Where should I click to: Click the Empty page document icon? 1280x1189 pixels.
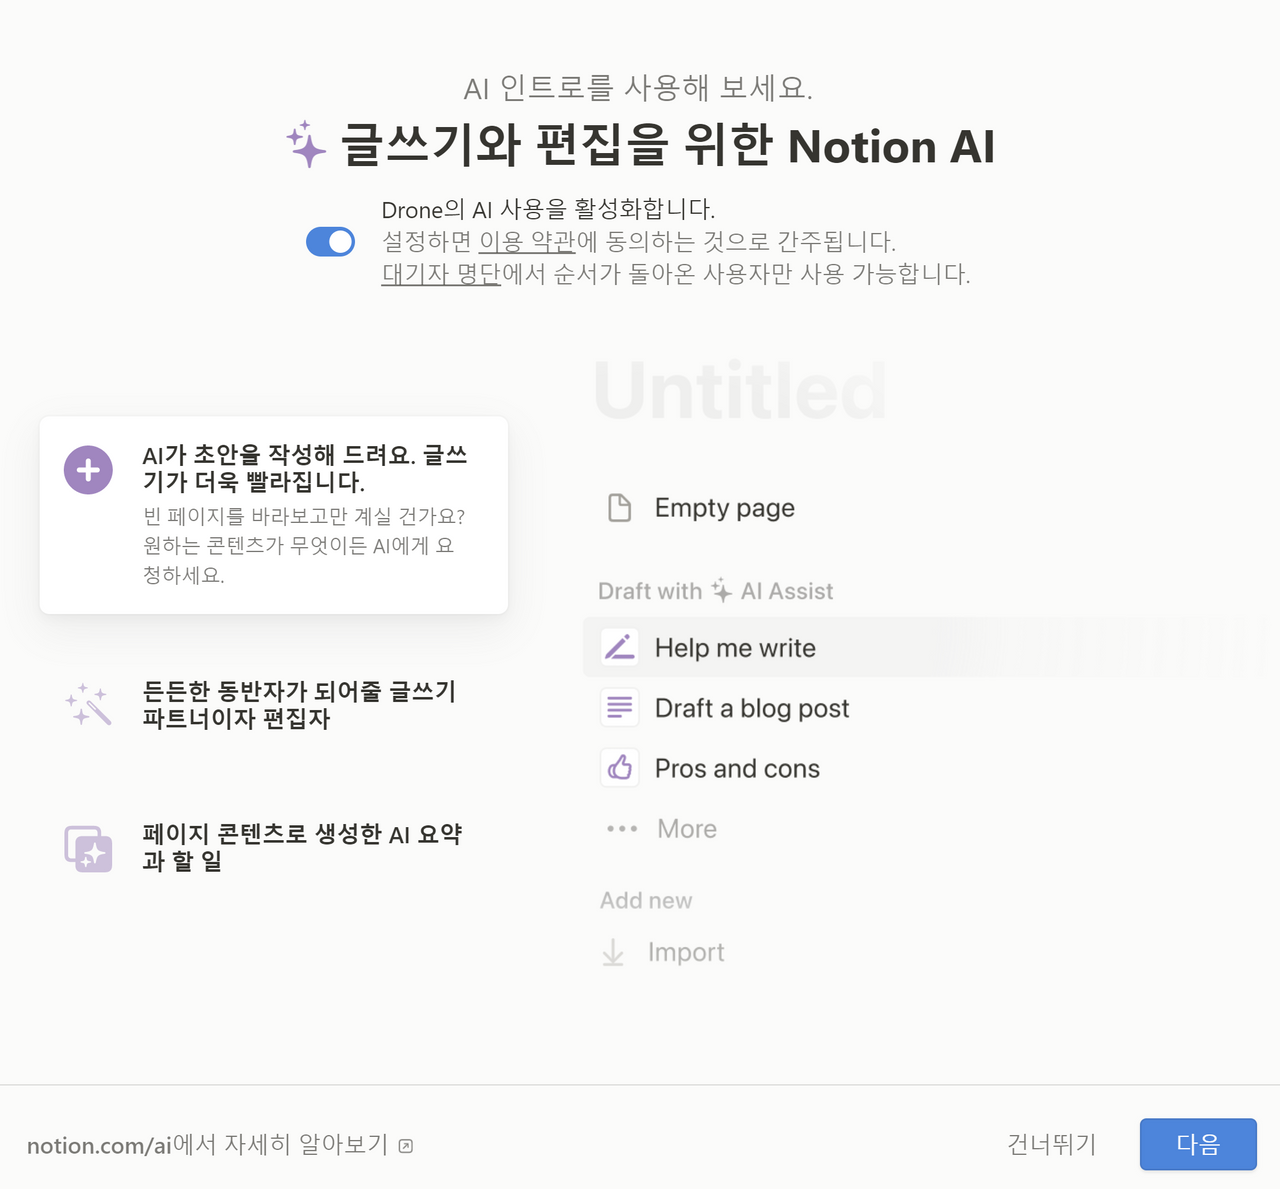point(620,508)
